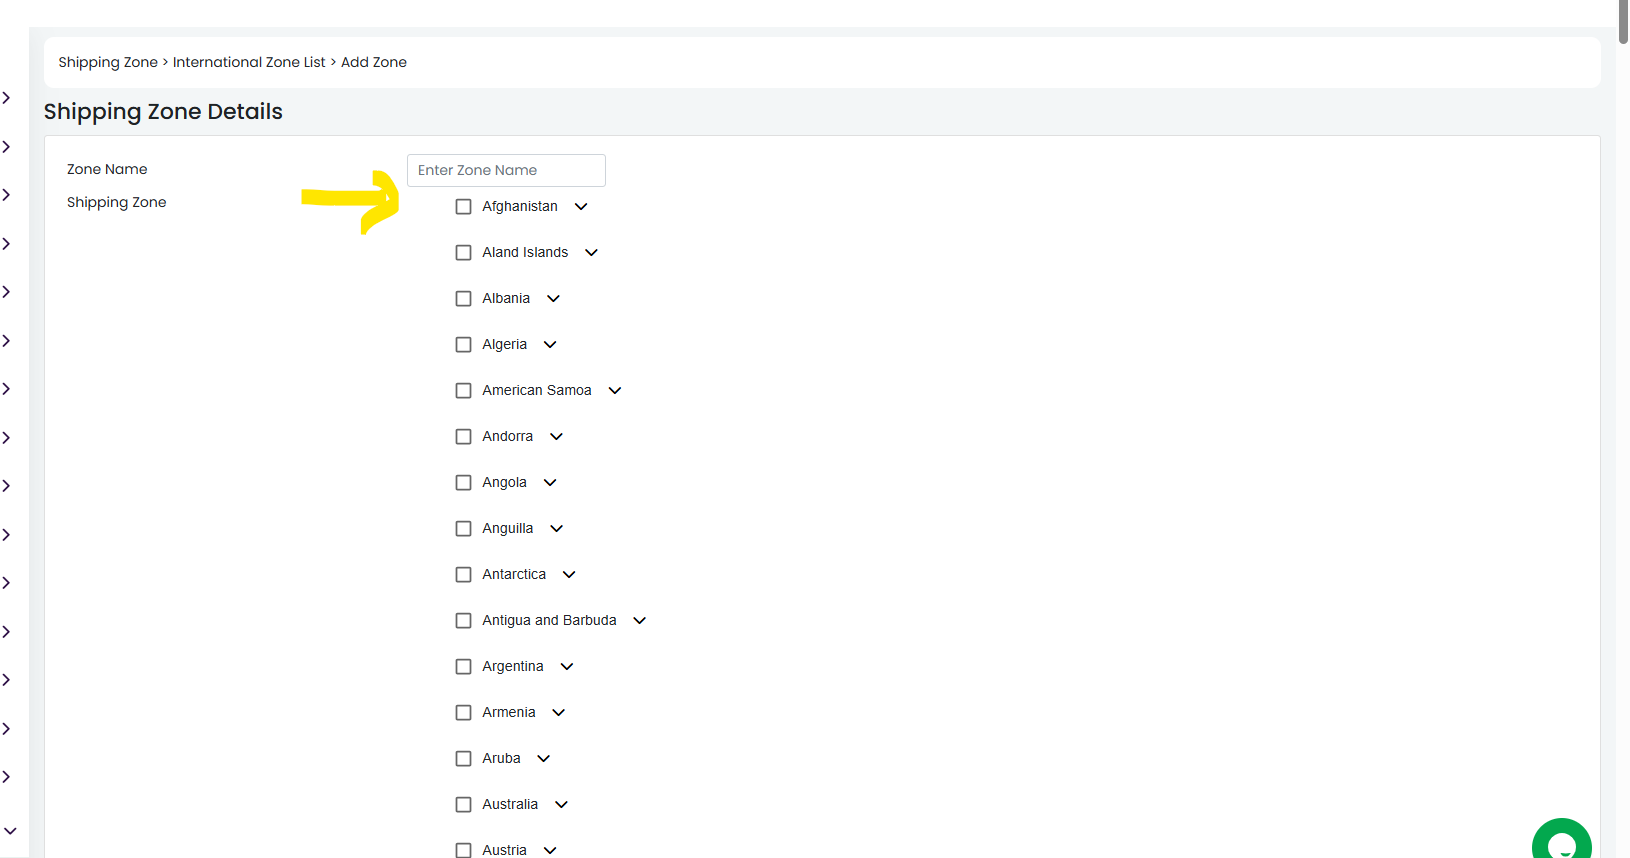1630x858 pixels.
Task: Click the Antigua and Barbuda name text
Action: tap(549, 621)
